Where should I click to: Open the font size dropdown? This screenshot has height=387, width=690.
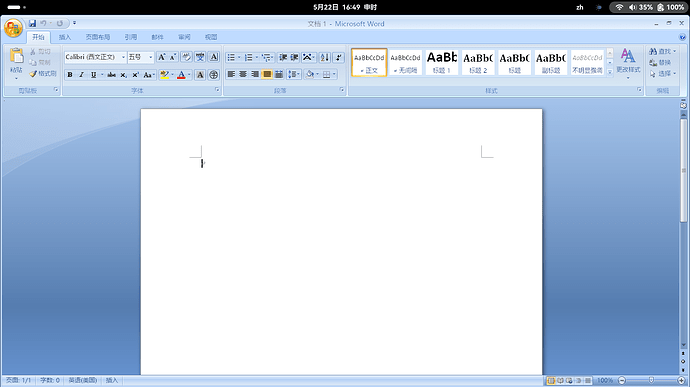click(x=150, y=57)
